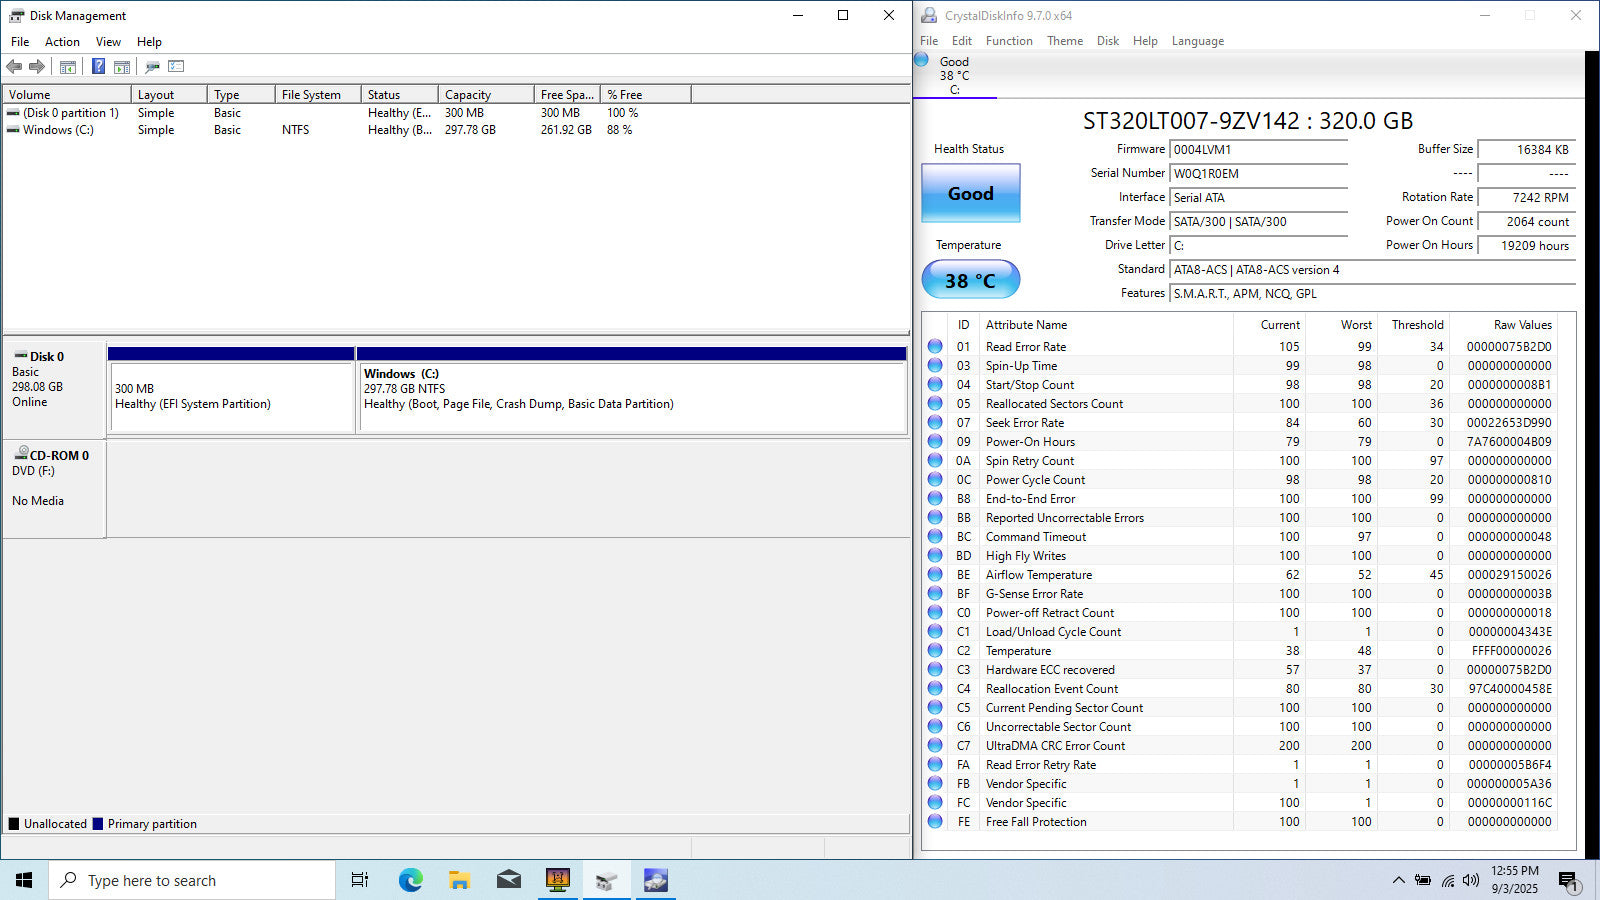Open File Explorer from the taskbar

(x=459, y=880)
